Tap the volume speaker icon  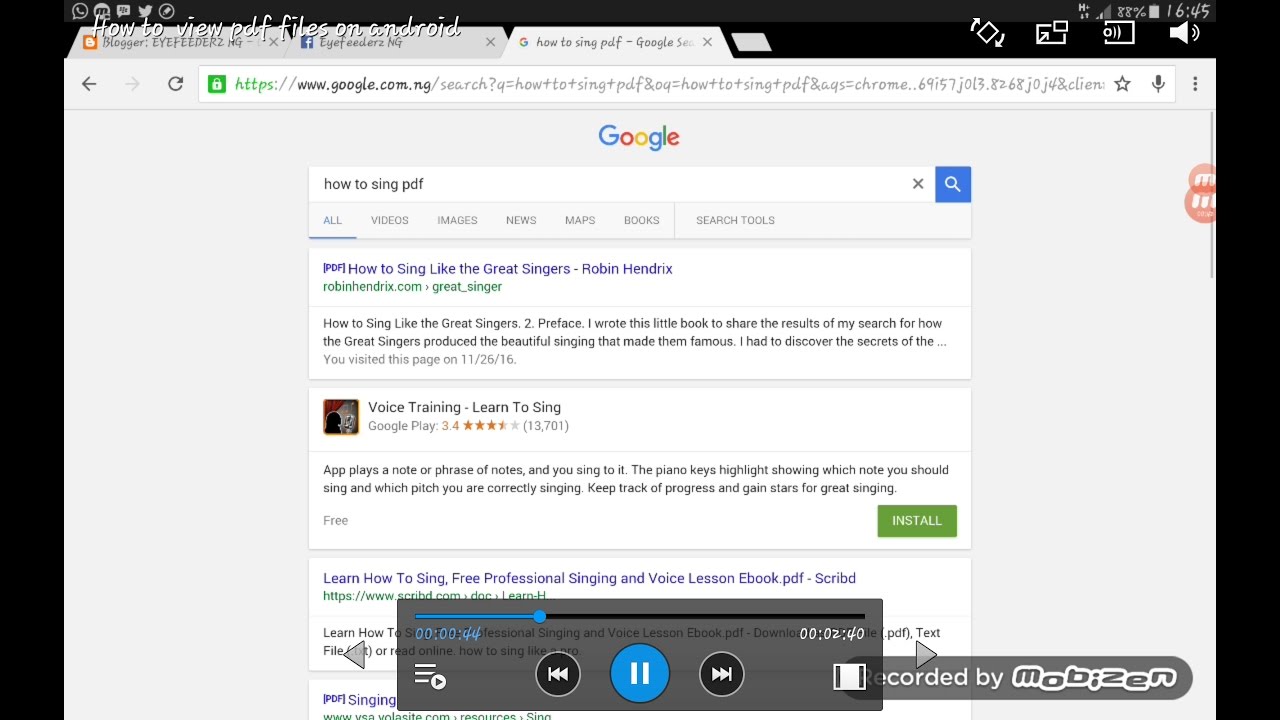[1184, 32]
